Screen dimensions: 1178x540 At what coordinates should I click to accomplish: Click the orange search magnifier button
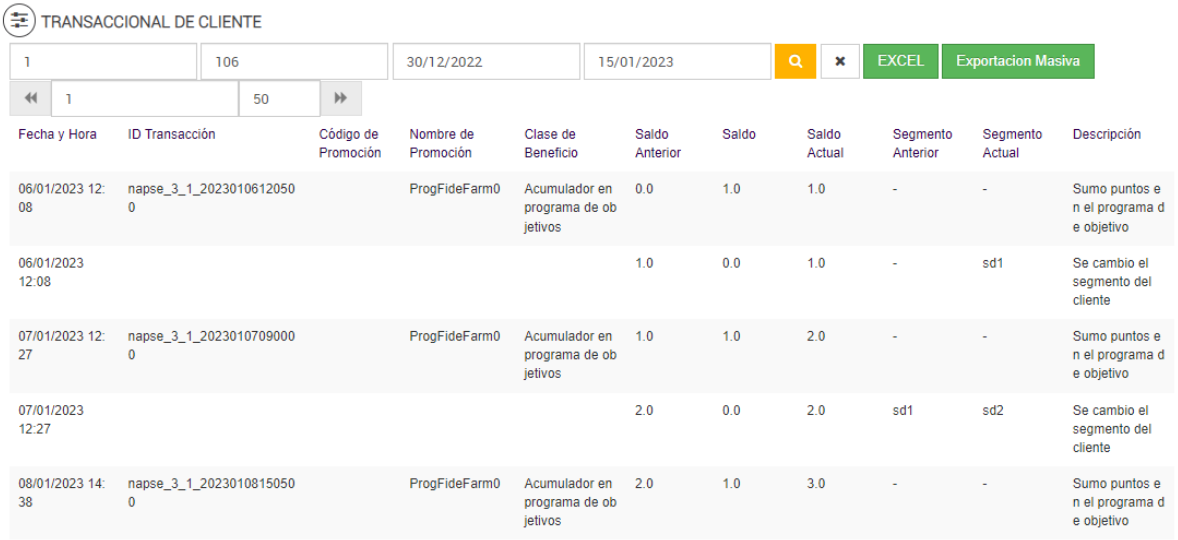[795, 61]
